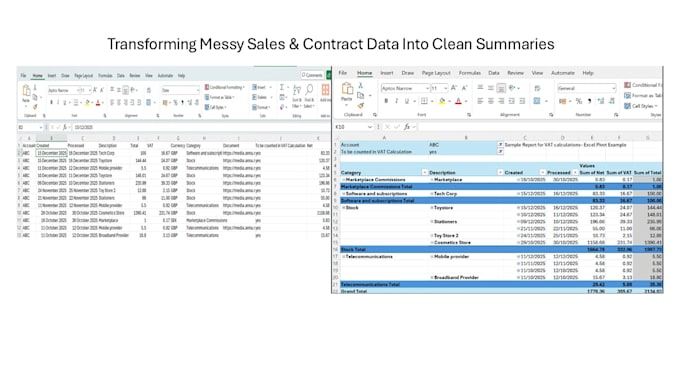Collapse Telecommunications group in pivot table

point(343,257)
